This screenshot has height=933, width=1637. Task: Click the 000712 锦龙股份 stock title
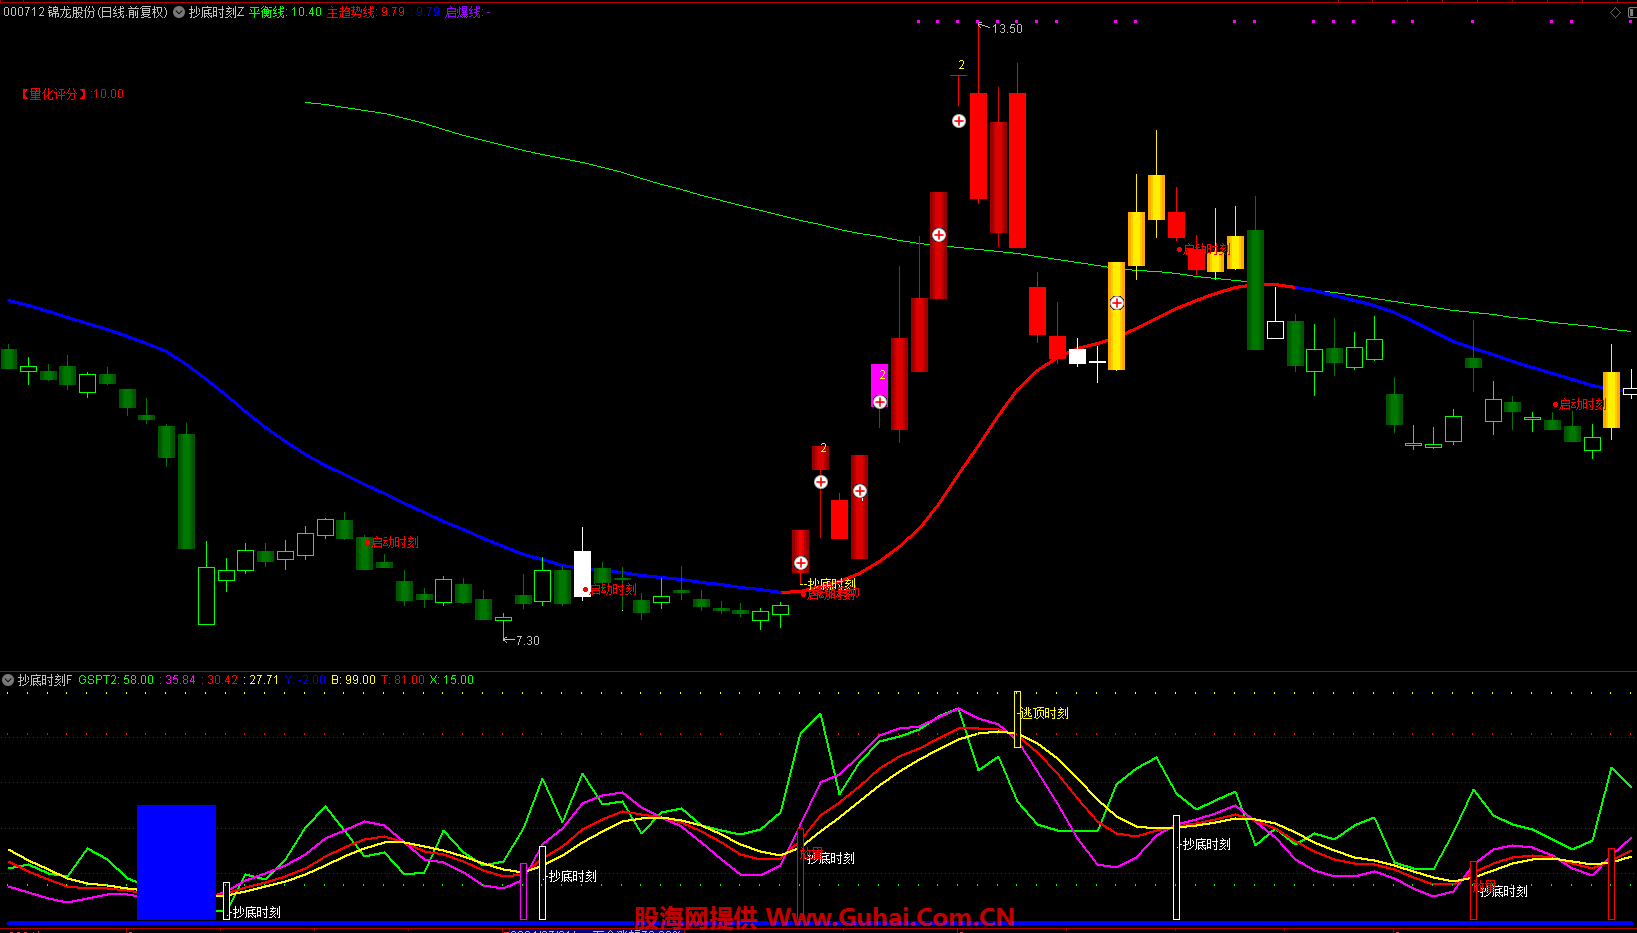click(x=85, y=12)
